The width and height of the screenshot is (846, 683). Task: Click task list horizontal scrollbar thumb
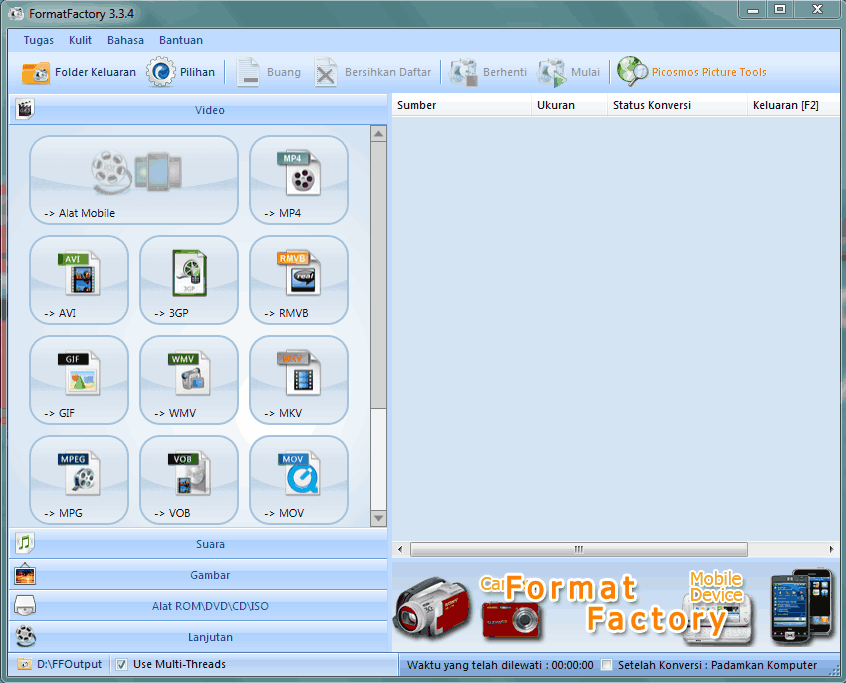[578, 549]
